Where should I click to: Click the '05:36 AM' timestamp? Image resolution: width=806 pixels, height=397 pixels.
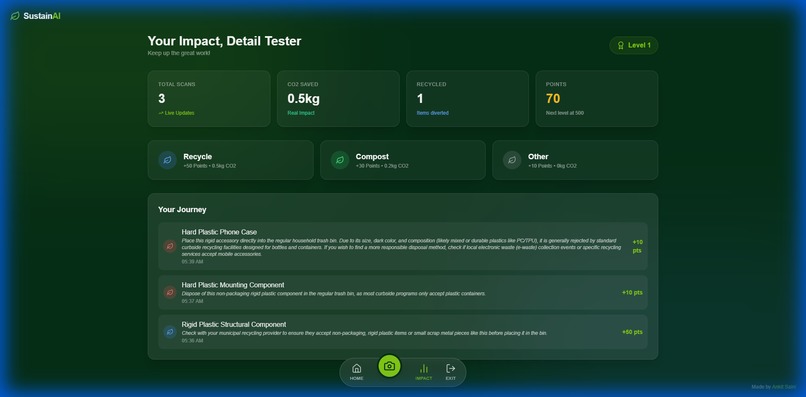point(192,340)
